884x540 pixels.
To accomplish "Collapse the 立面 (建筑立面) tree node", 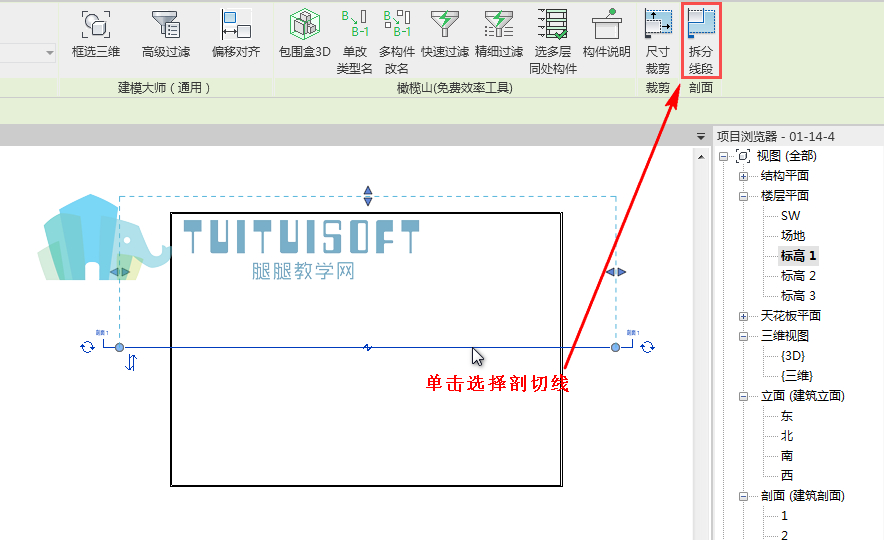I will 743,397.
